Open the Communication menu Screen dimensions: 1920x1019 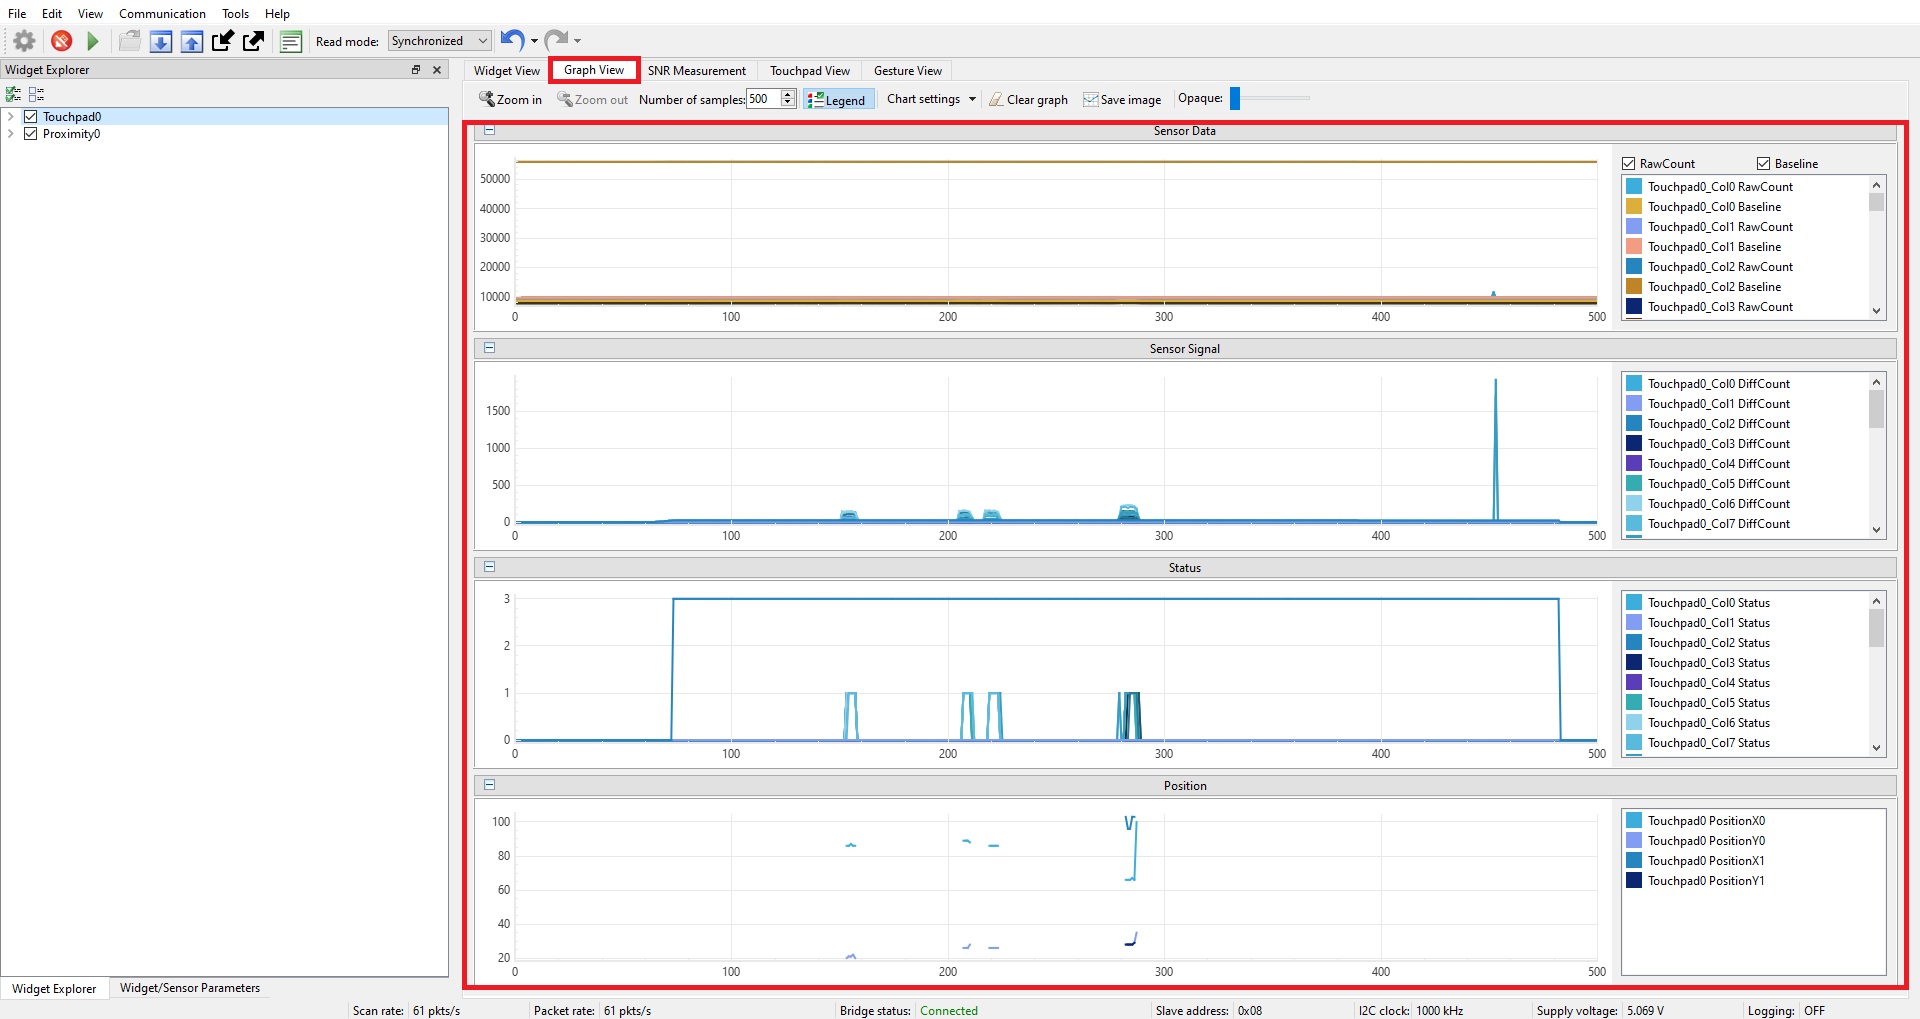[162, 13]
